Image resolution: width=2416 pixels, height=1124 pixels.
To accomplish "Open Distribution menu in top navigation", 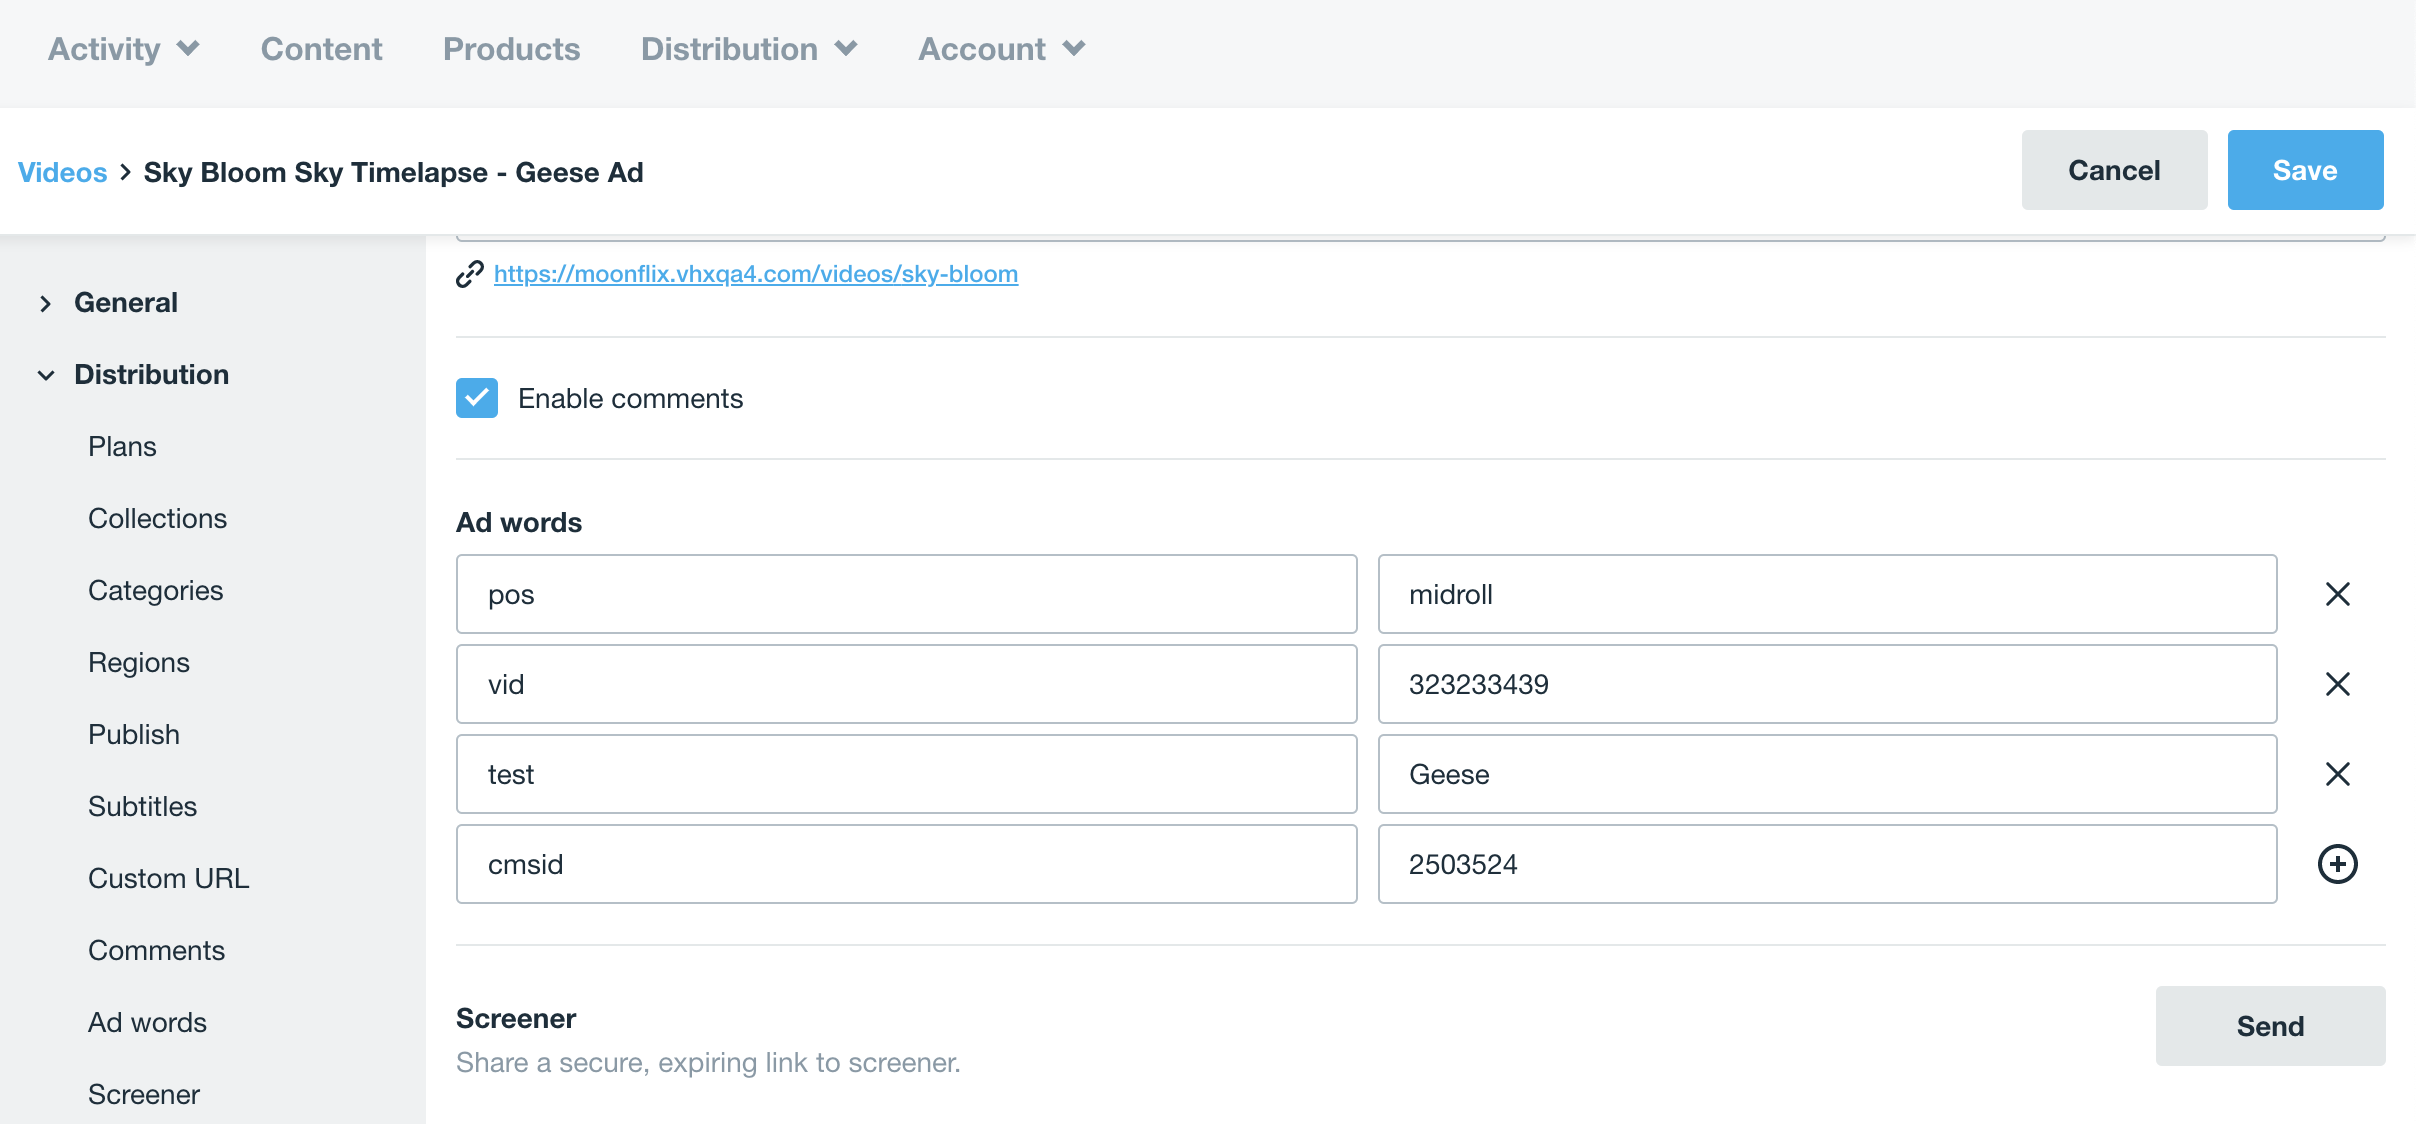I will pos(748,49).
